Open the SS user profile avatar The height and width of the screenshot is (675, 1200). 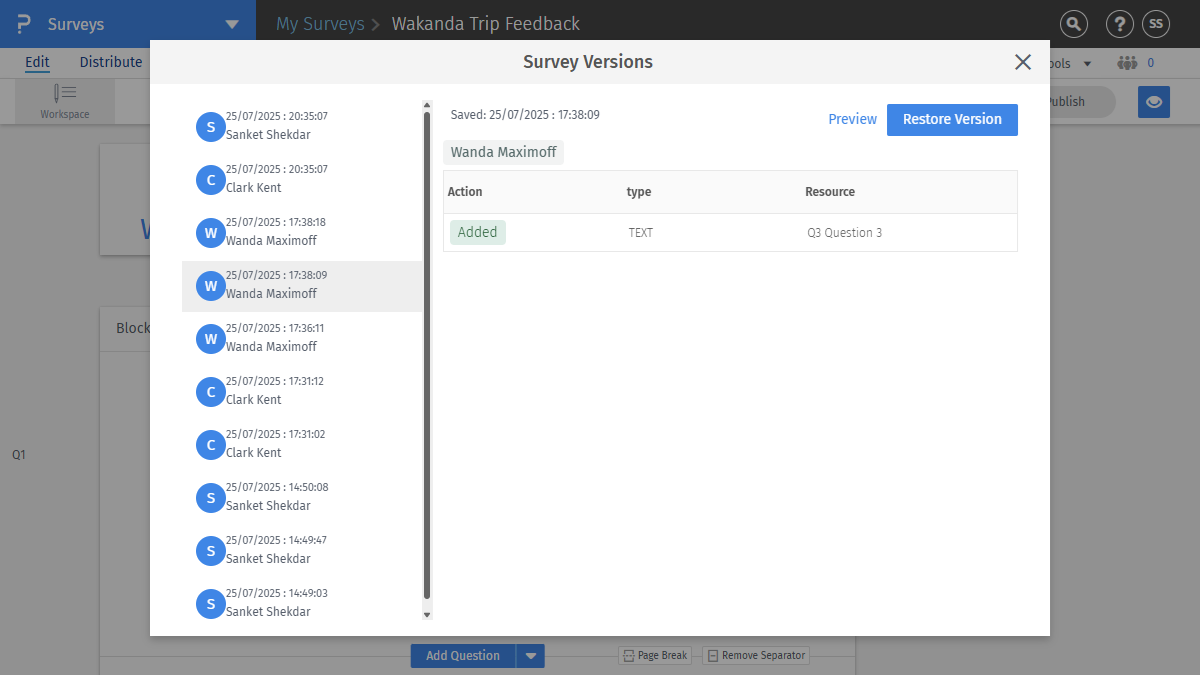click(1156, 24)
